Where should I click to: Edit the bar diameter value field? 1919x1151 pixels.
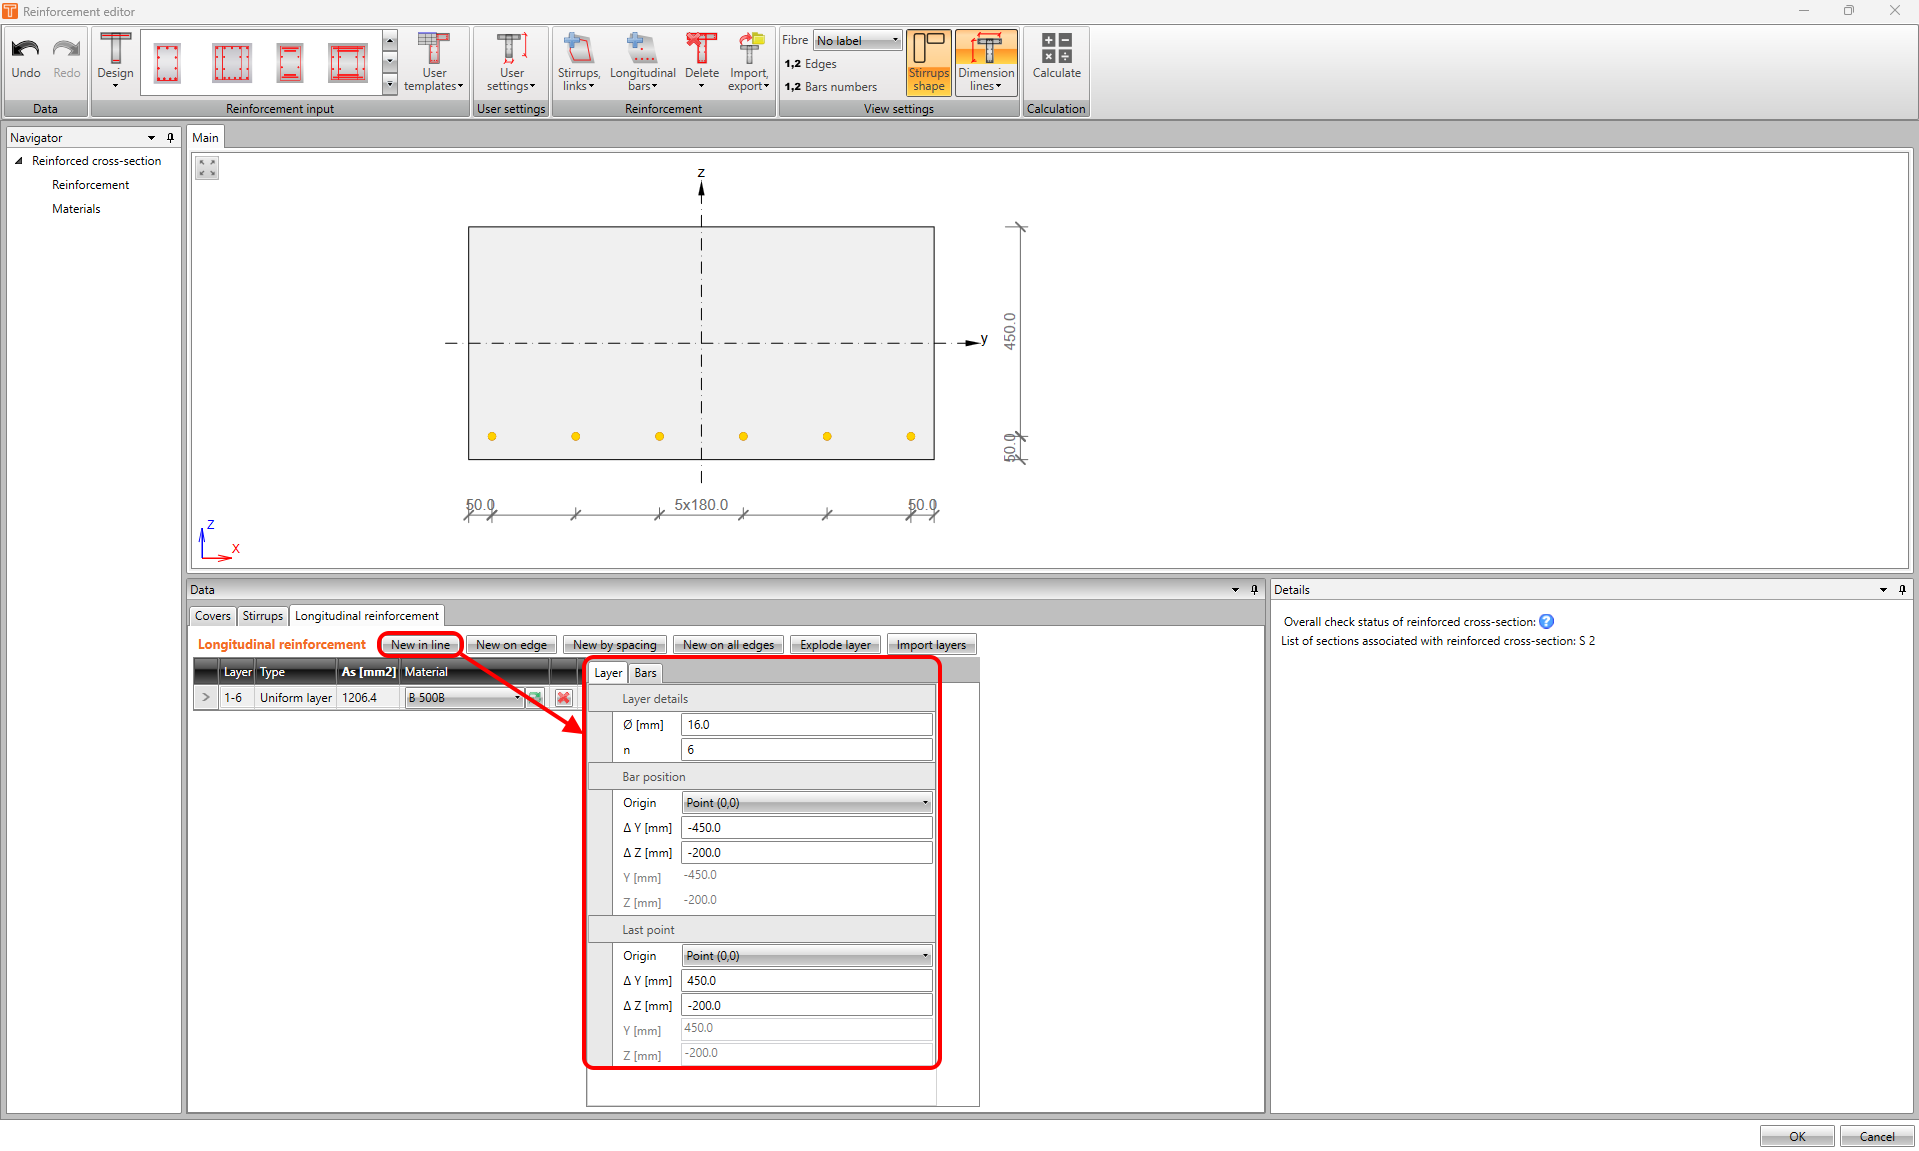point(806,724)
